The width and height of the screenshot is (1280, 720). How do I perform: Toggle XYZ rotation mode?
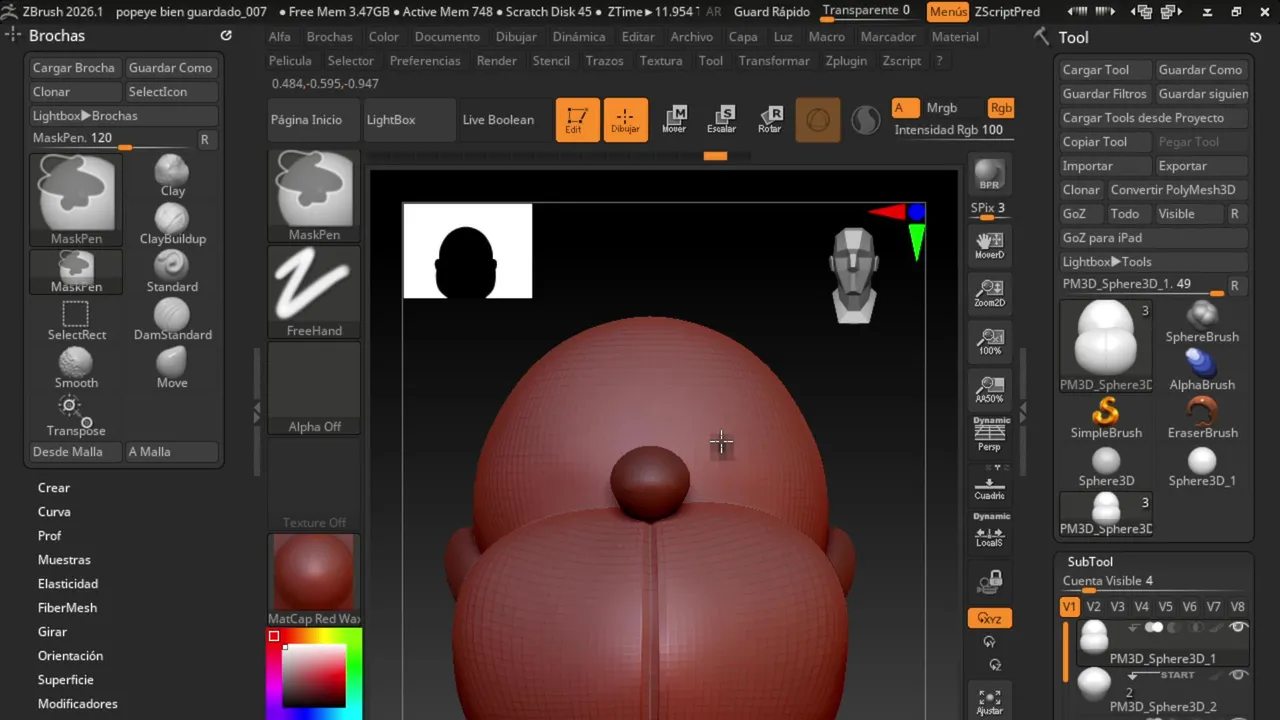point(990,618)
